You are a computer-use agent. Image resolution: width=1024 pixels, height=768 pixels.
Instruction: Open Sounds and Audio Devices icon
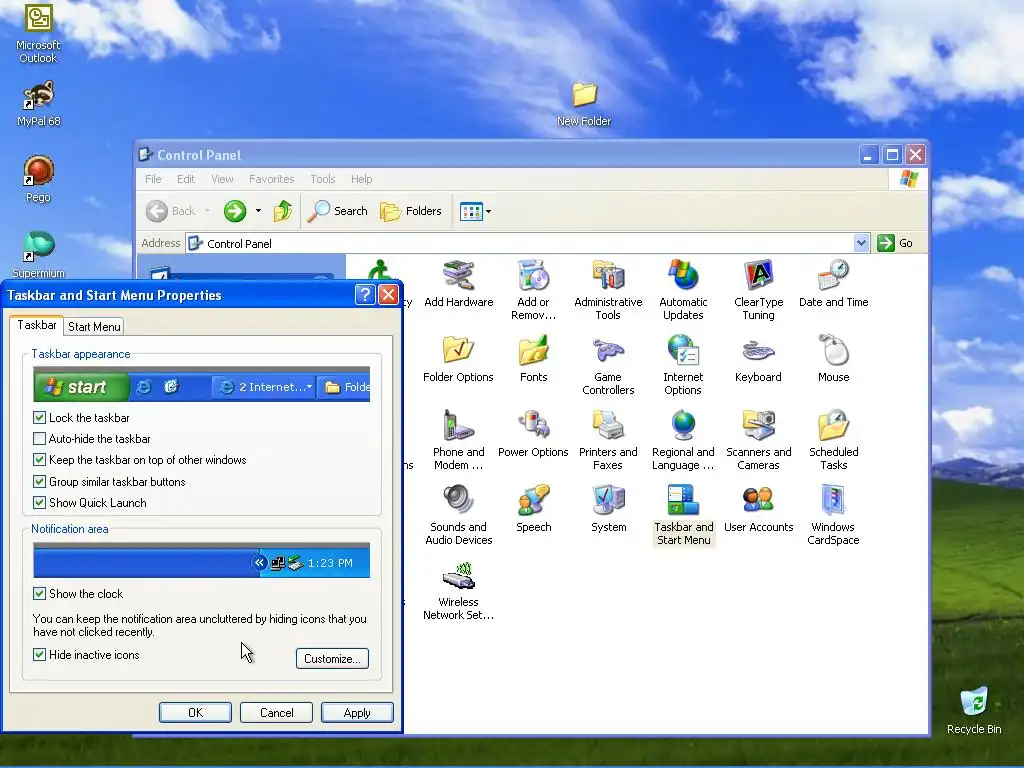[x=458, y=515]
